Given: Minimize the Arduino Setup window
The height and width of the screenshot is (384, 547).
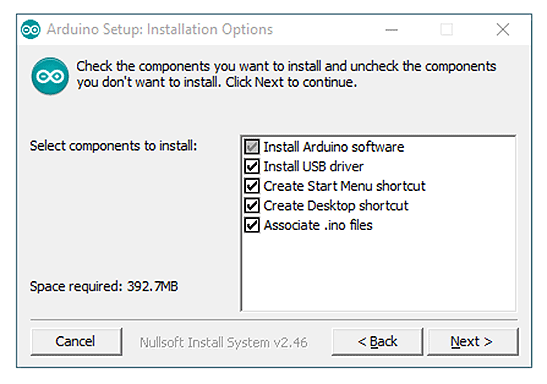Looking at the screenshot, I should (x=391, y=30).
